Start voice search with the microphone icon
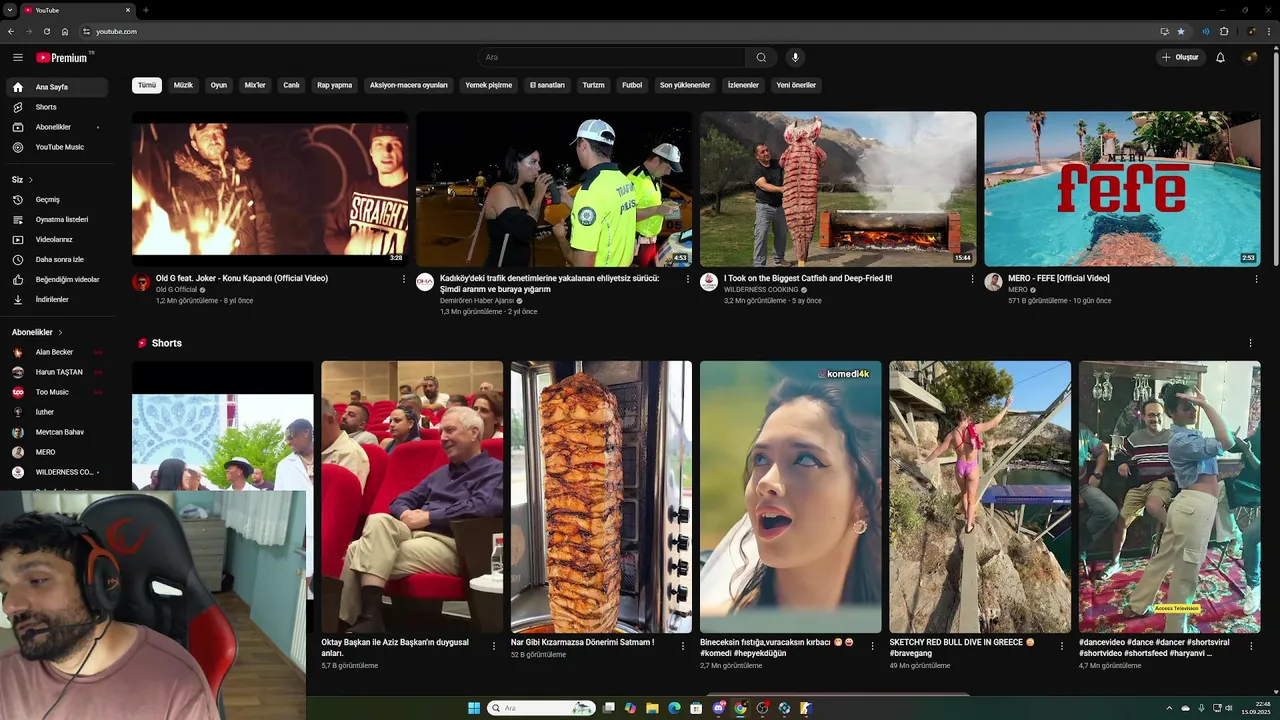Viewport: 1280px width, 720px height. pyautogui.click(x=795, y=57)
